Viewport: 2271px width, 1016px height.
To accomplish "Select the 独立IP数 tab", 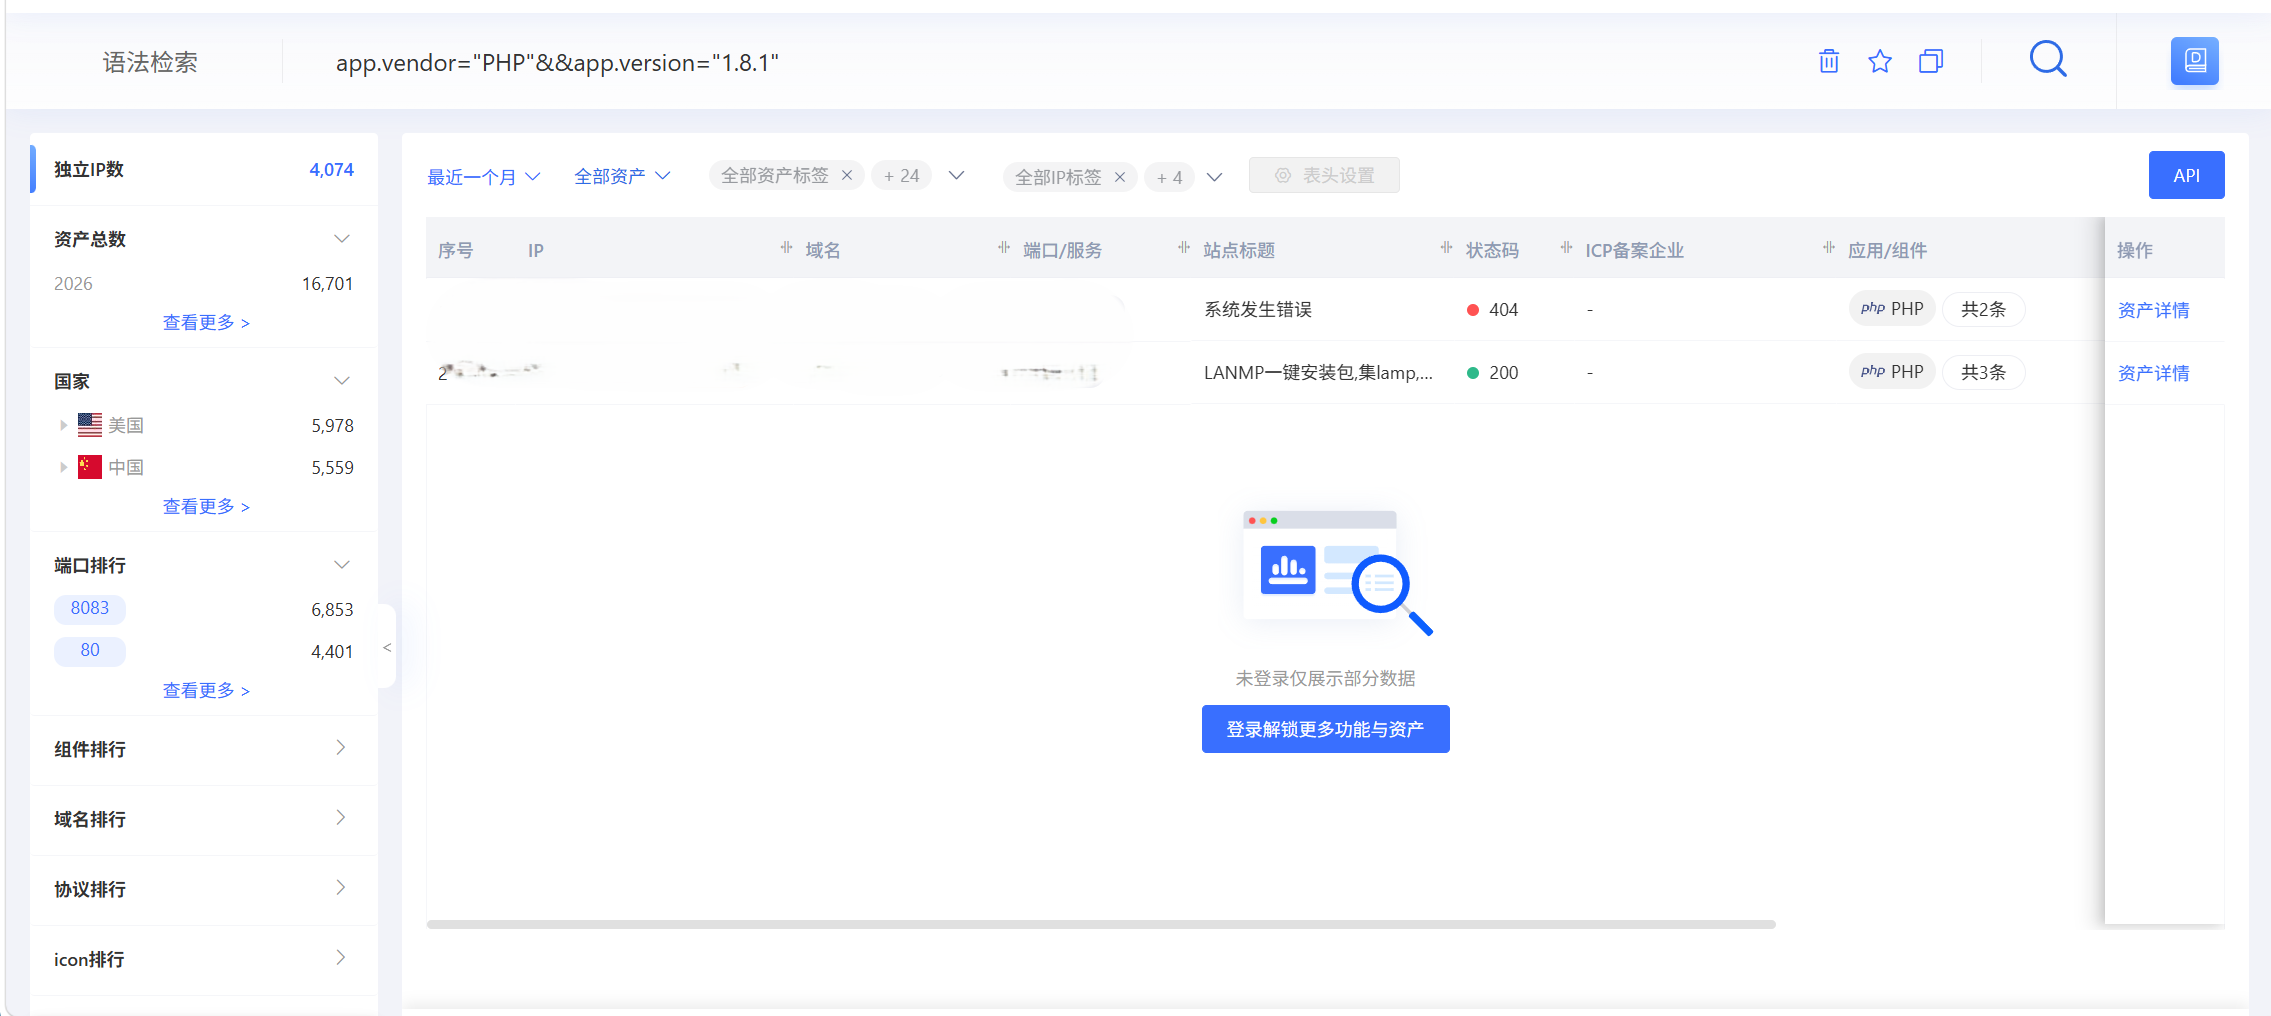I will click(204, 169).
